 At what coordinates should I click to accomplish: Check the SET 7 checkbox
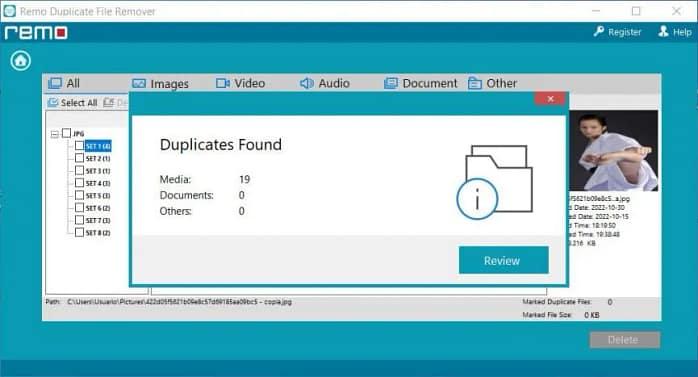coord(79,220)
